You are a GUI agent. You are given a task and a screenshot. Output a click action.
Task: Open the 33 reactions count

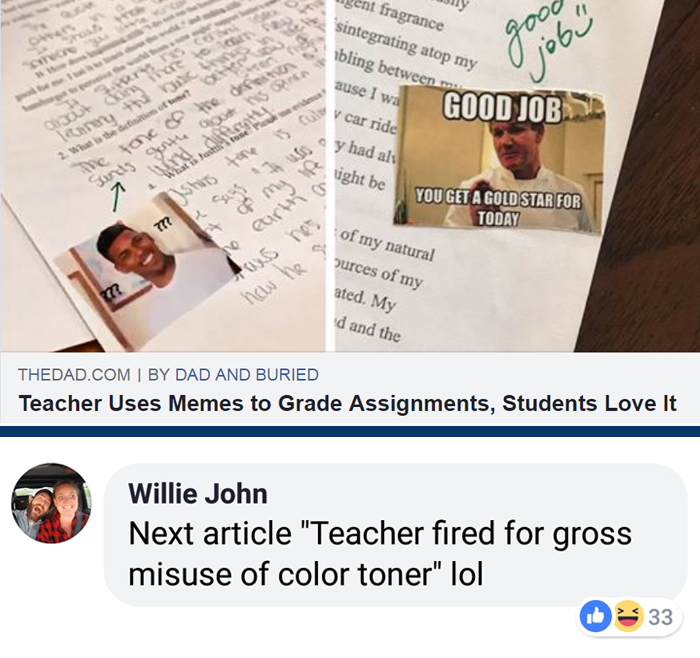[x=660, y=617]
